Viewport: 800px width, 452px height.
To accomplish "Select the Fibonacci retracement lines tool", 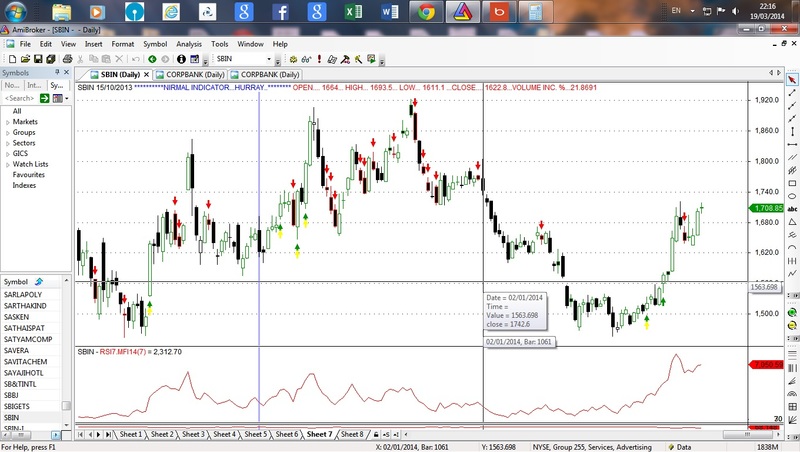I will 792,354.
